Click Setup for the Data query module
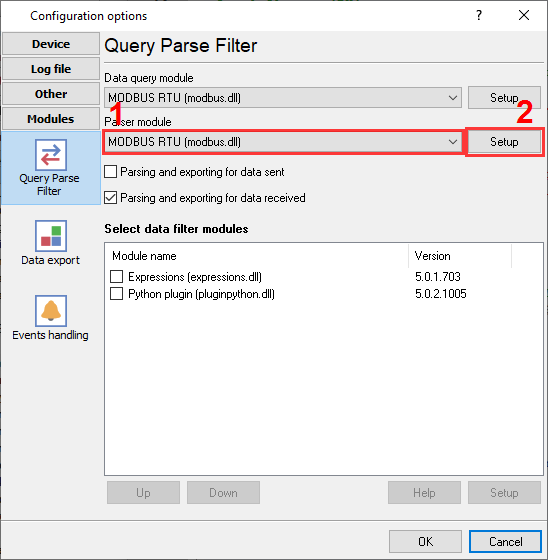This screenshot has width=548, height=560. (x=504, y=98)
